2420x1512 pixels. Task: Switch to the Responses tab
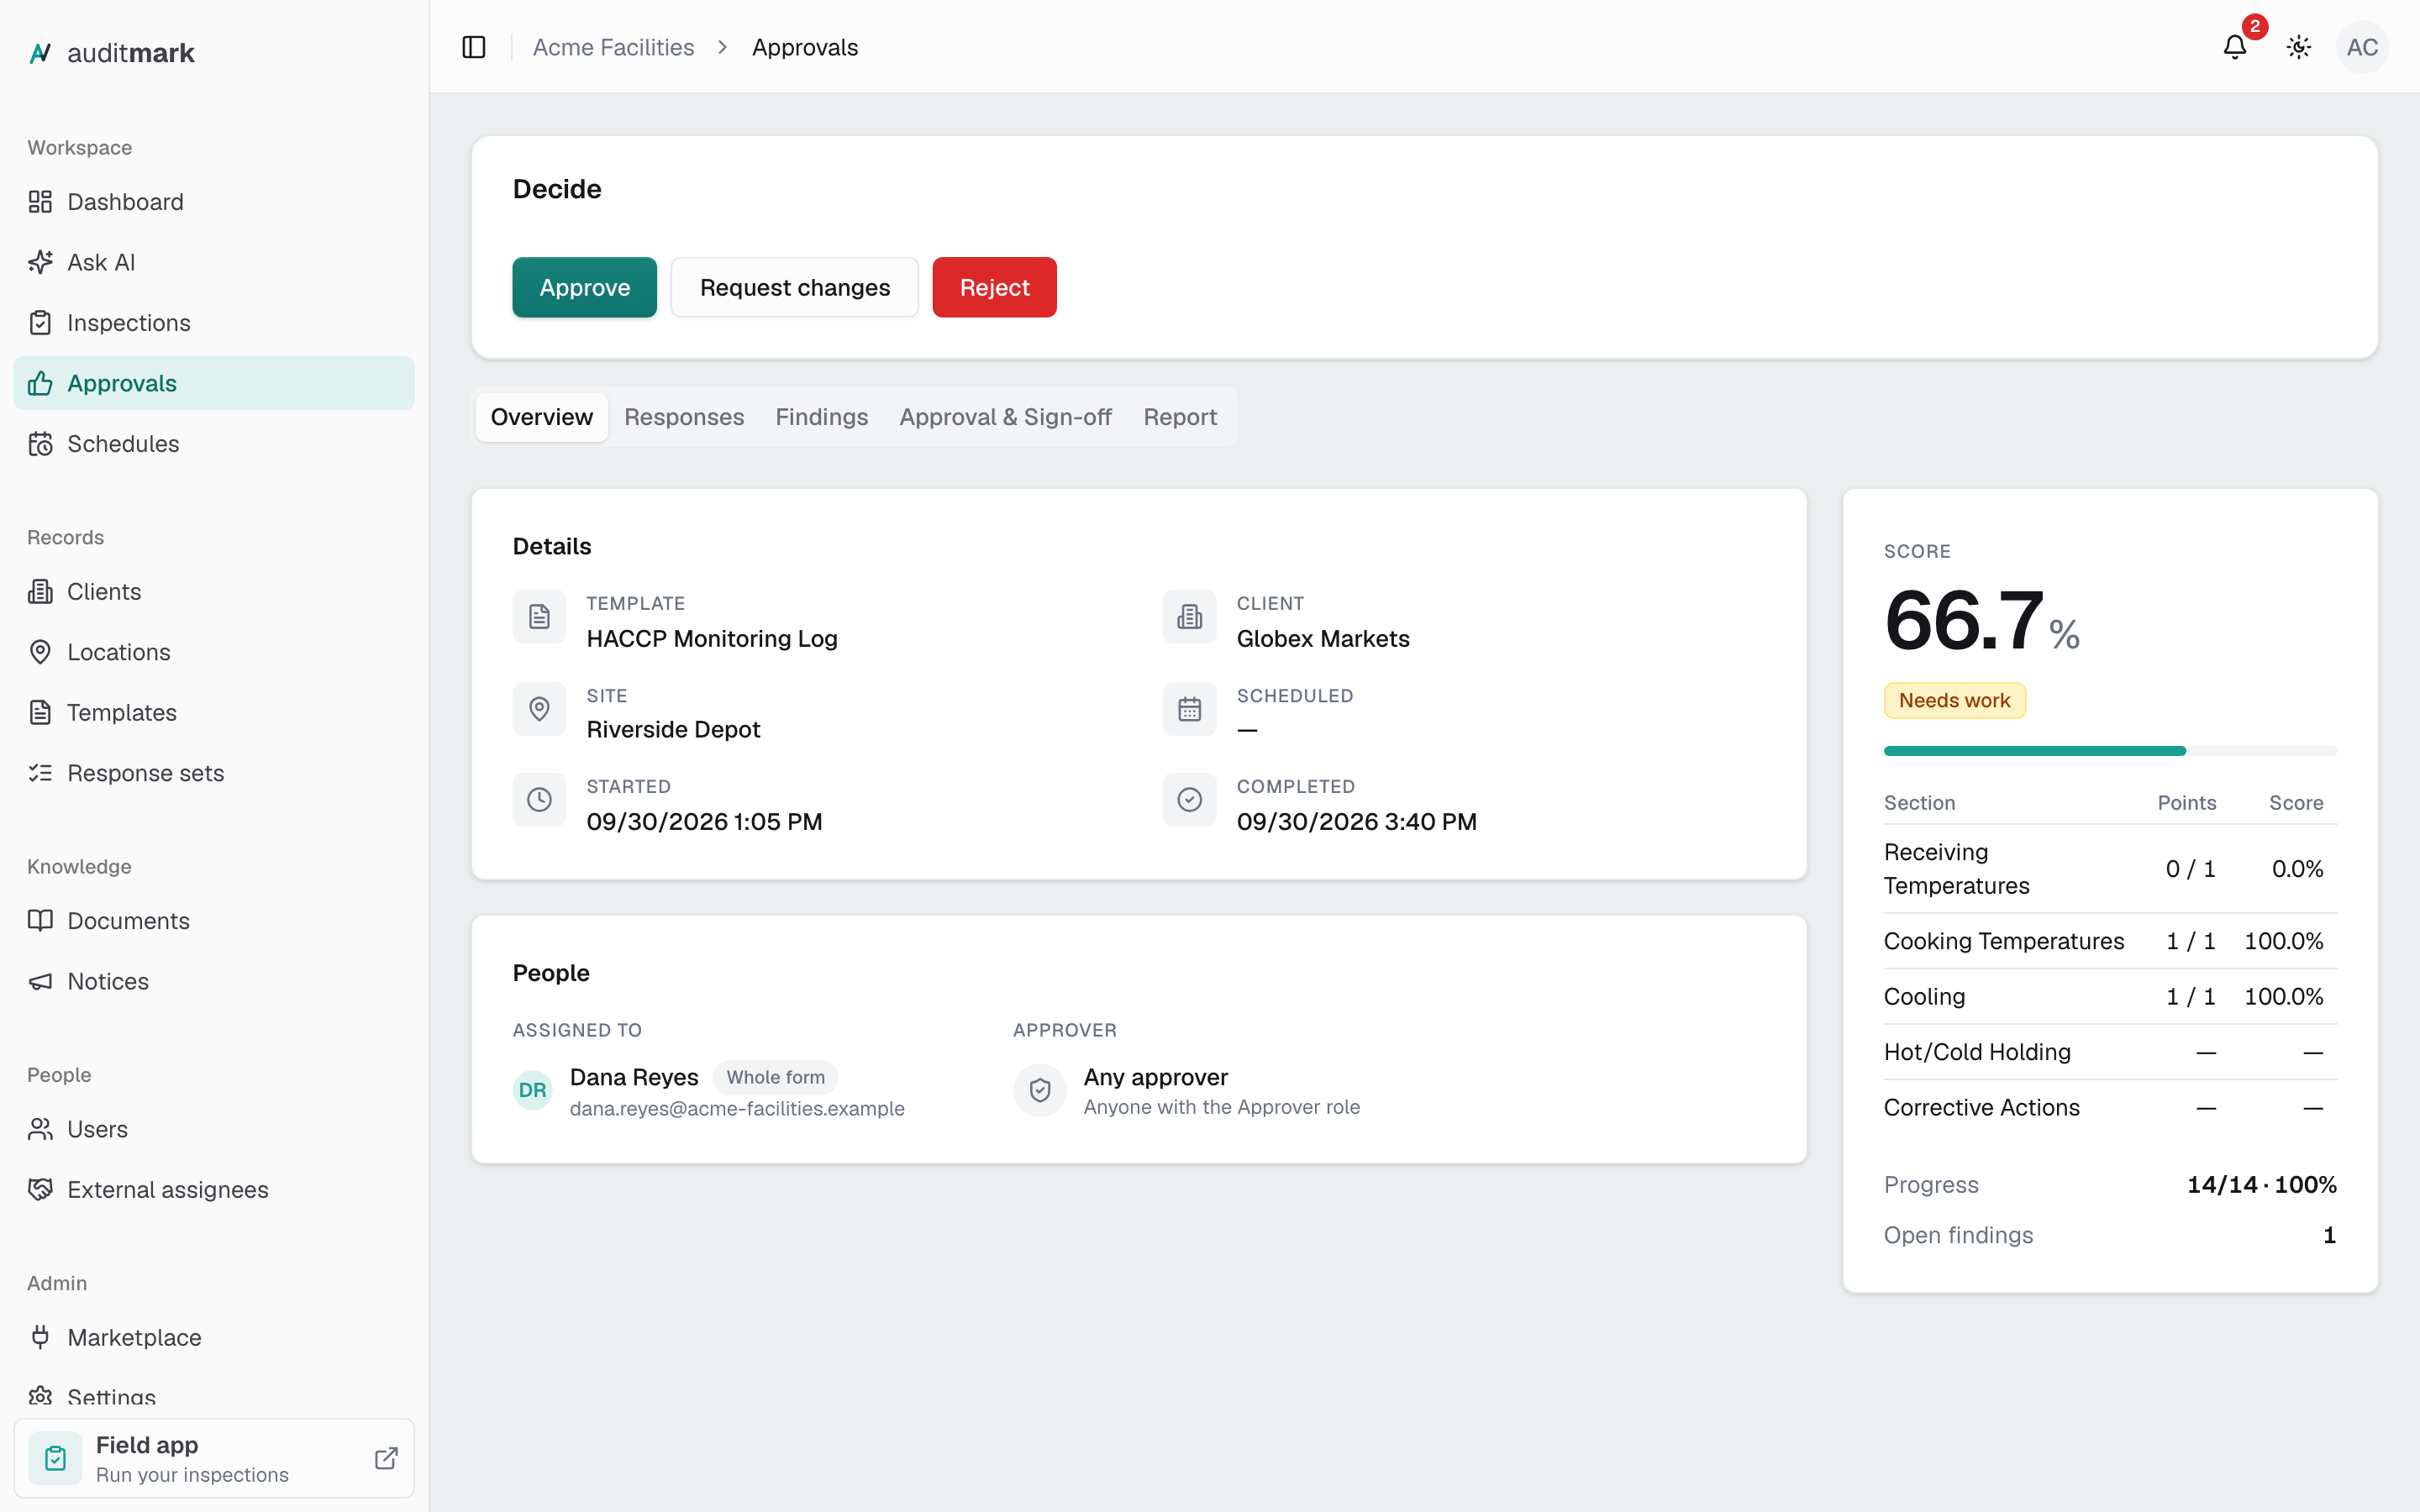[684, 417]
